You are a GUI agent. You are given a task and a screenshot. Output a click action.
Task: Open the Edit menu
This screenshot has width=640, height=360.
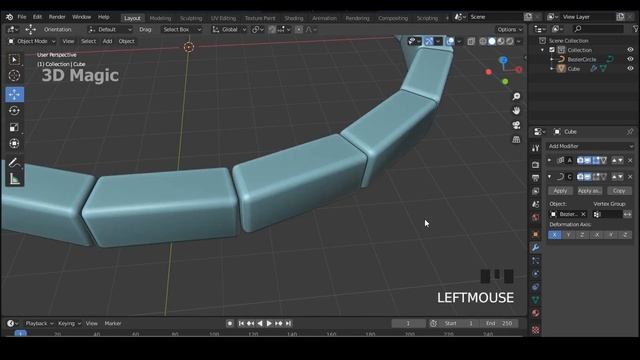pyautogui.click(x=37, y=17)
